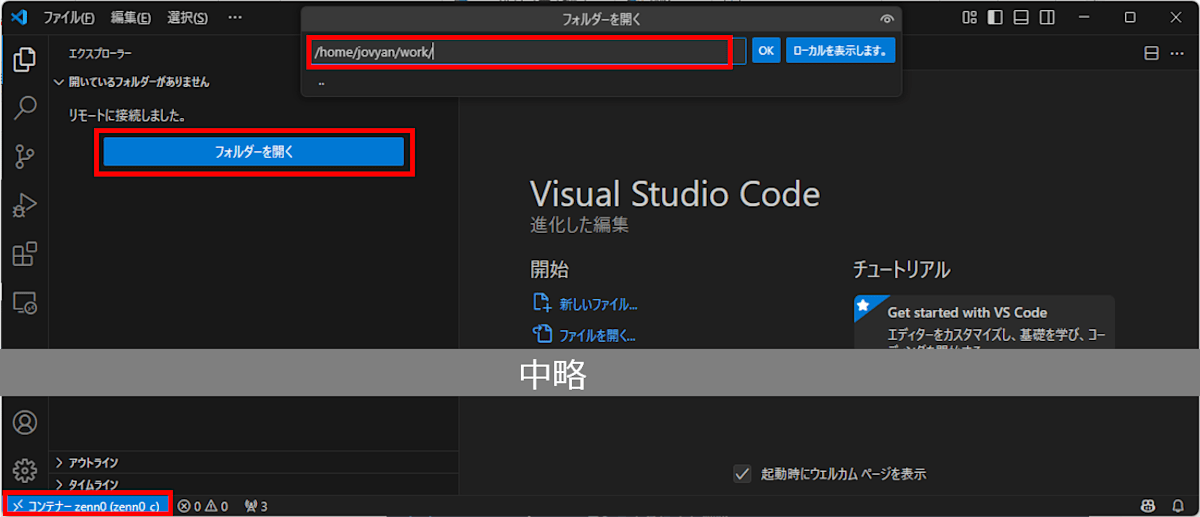The width and height of the screenshot is (1200, 517).
Task: Open the Manage gear icon
Action: coord(24,470)
